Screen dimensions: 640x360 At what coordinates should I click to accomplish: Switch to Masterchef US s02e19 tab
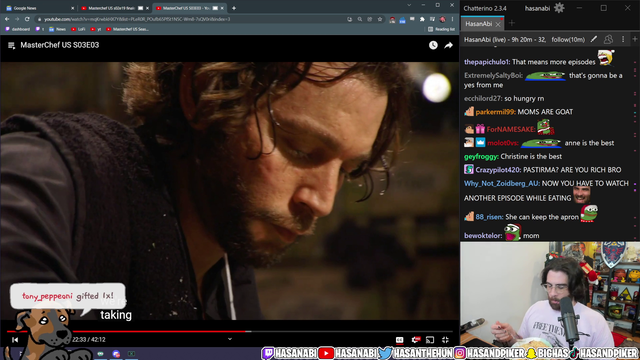[113, 8]
